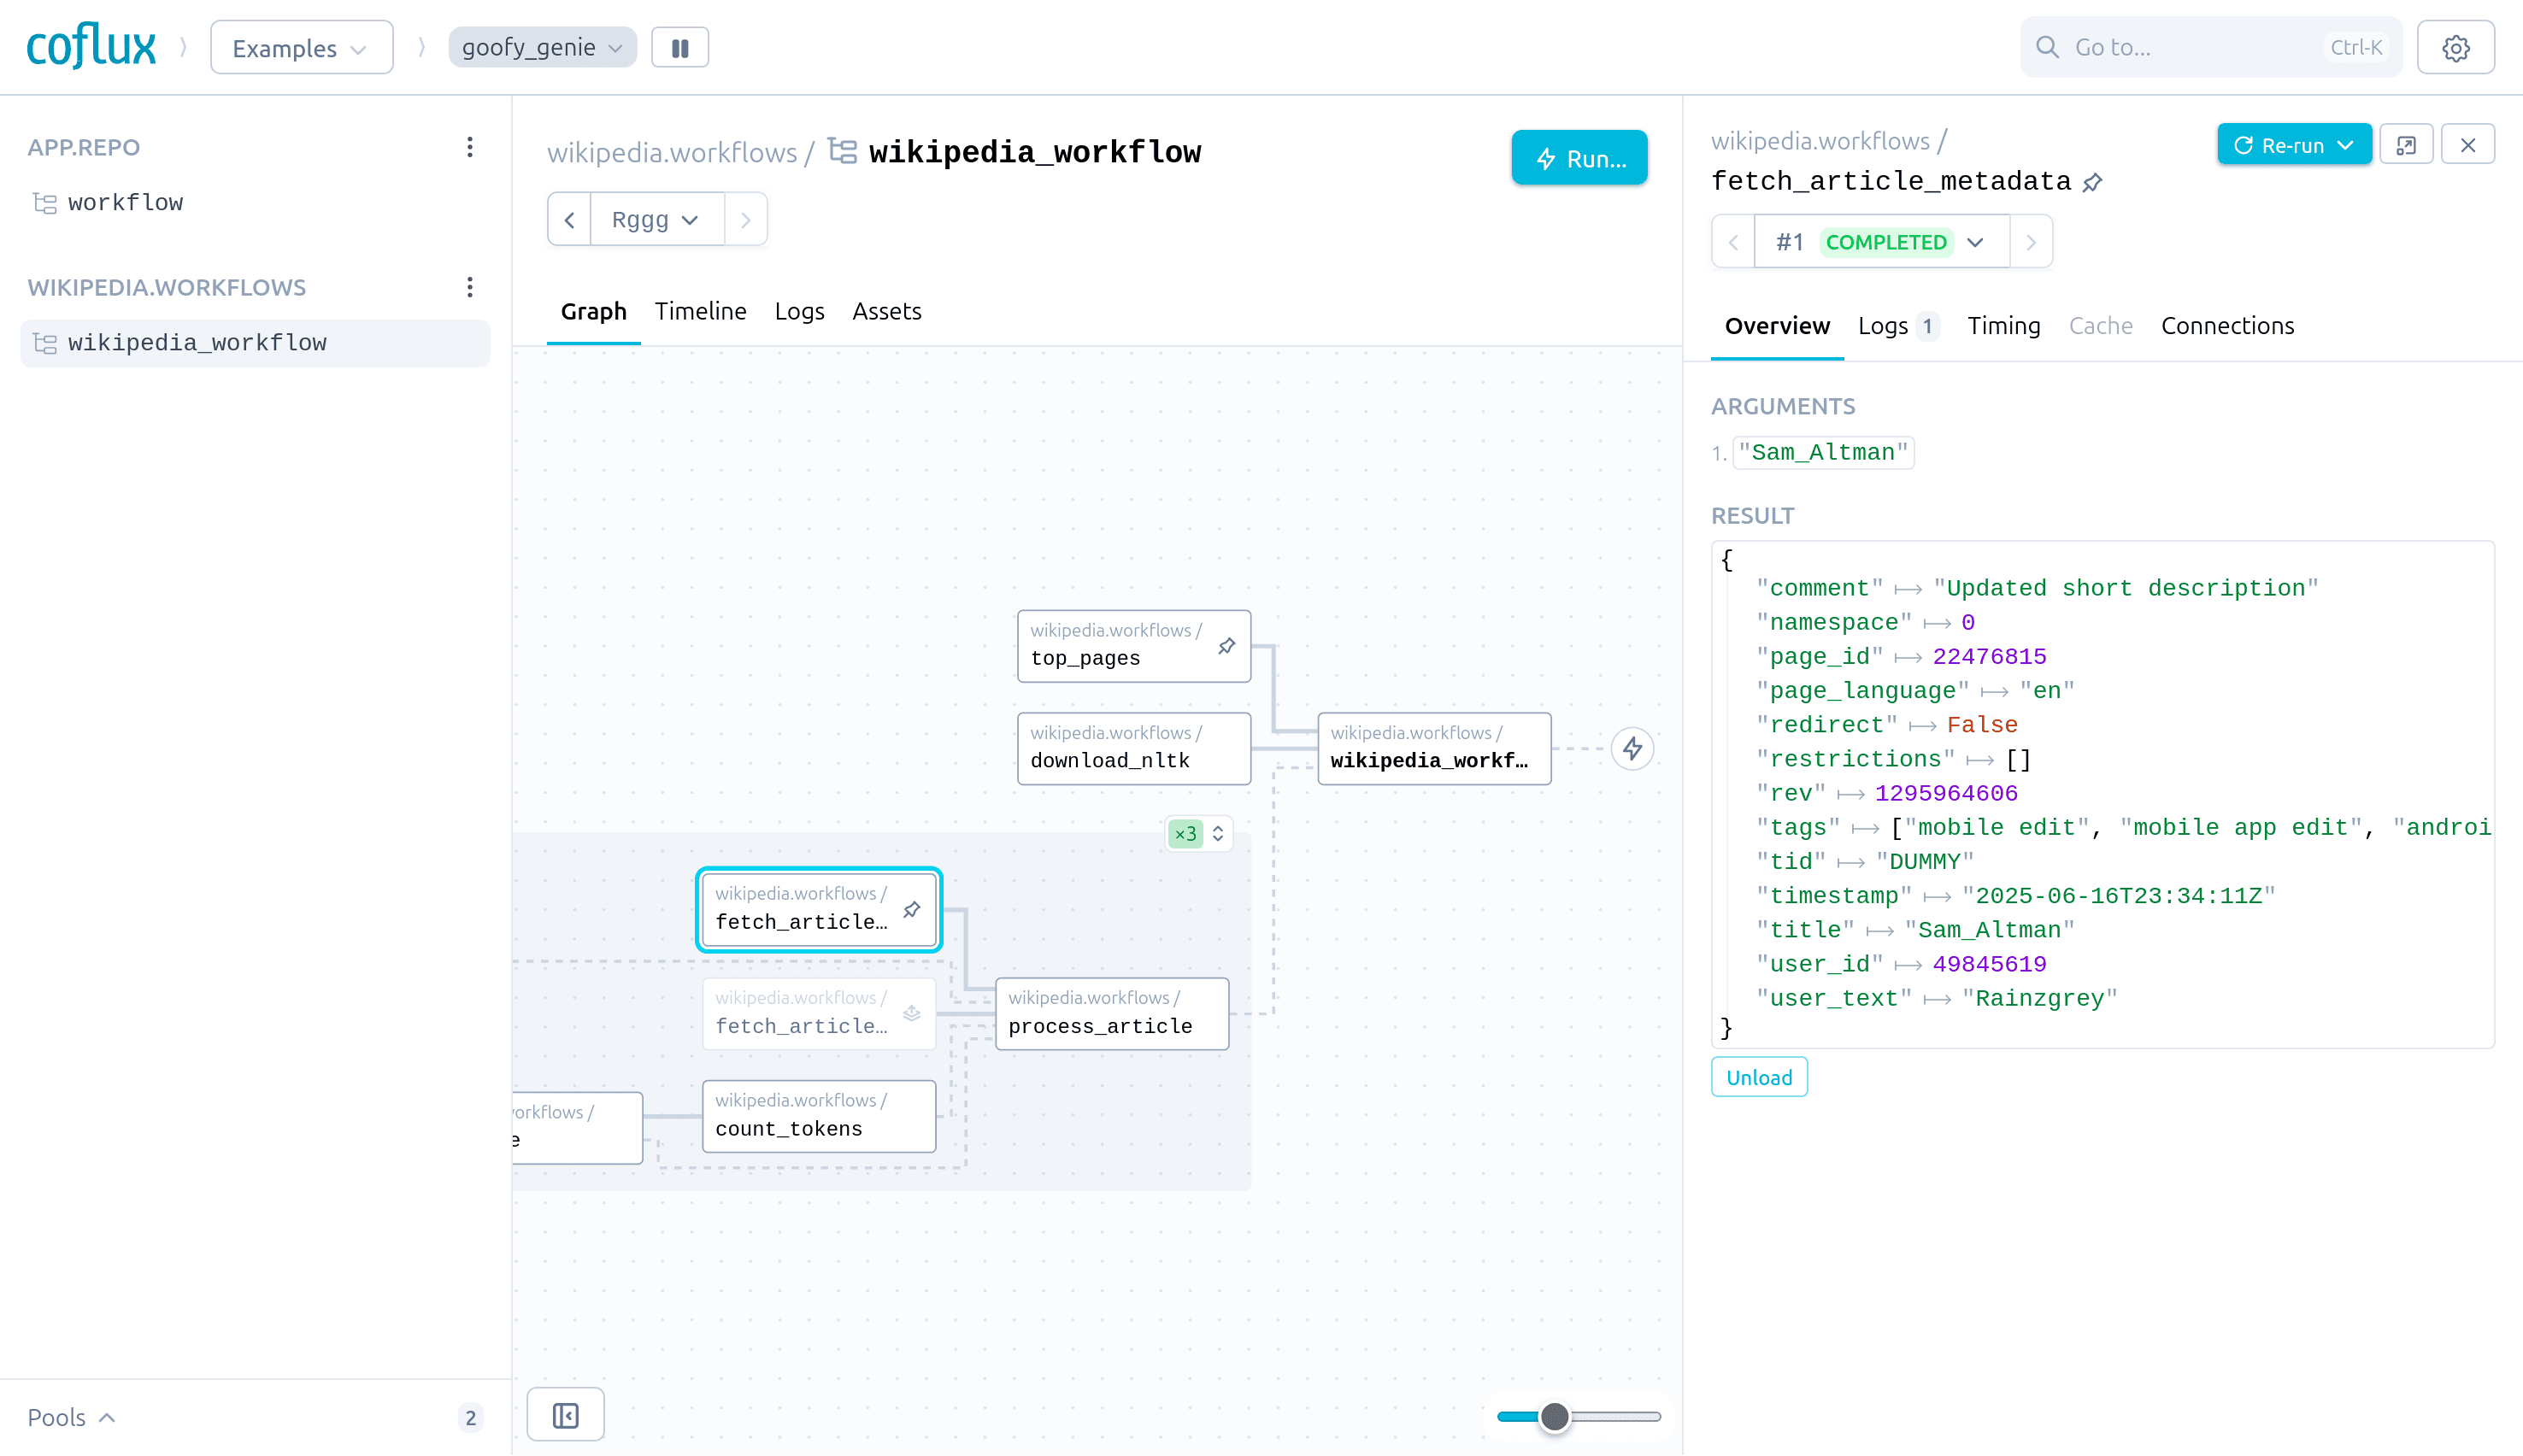2523x1456 pixels.
Task: Pin the top_pages node
Action: 1226,646
